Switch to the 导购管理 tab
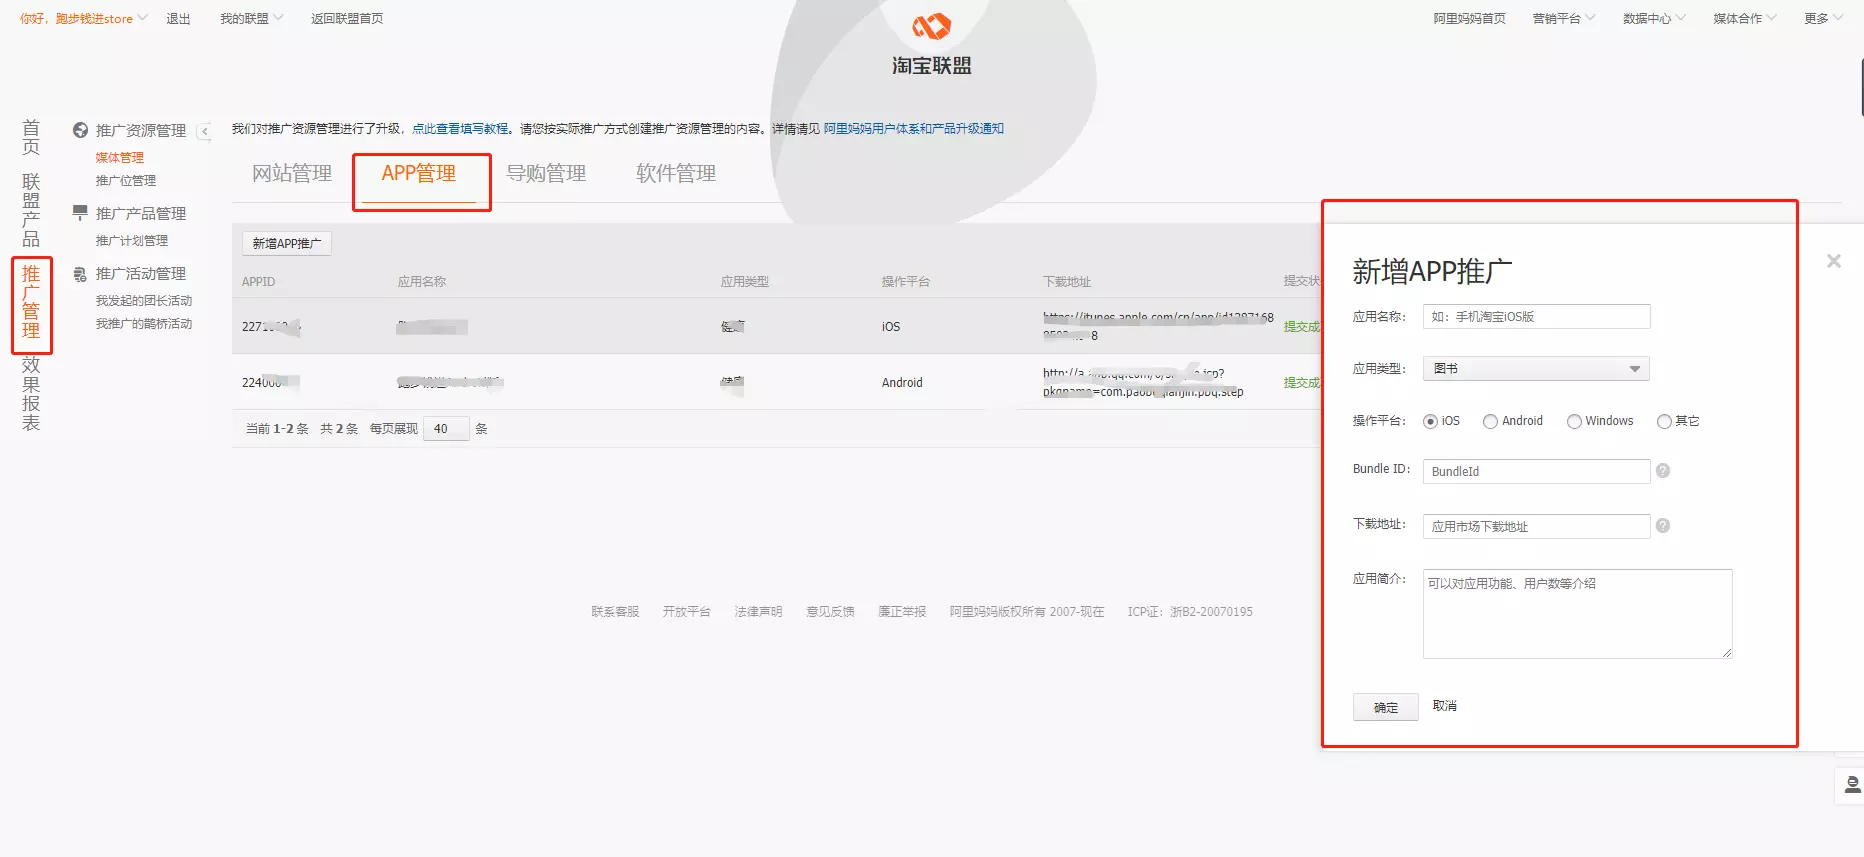 tap(546, 173)
